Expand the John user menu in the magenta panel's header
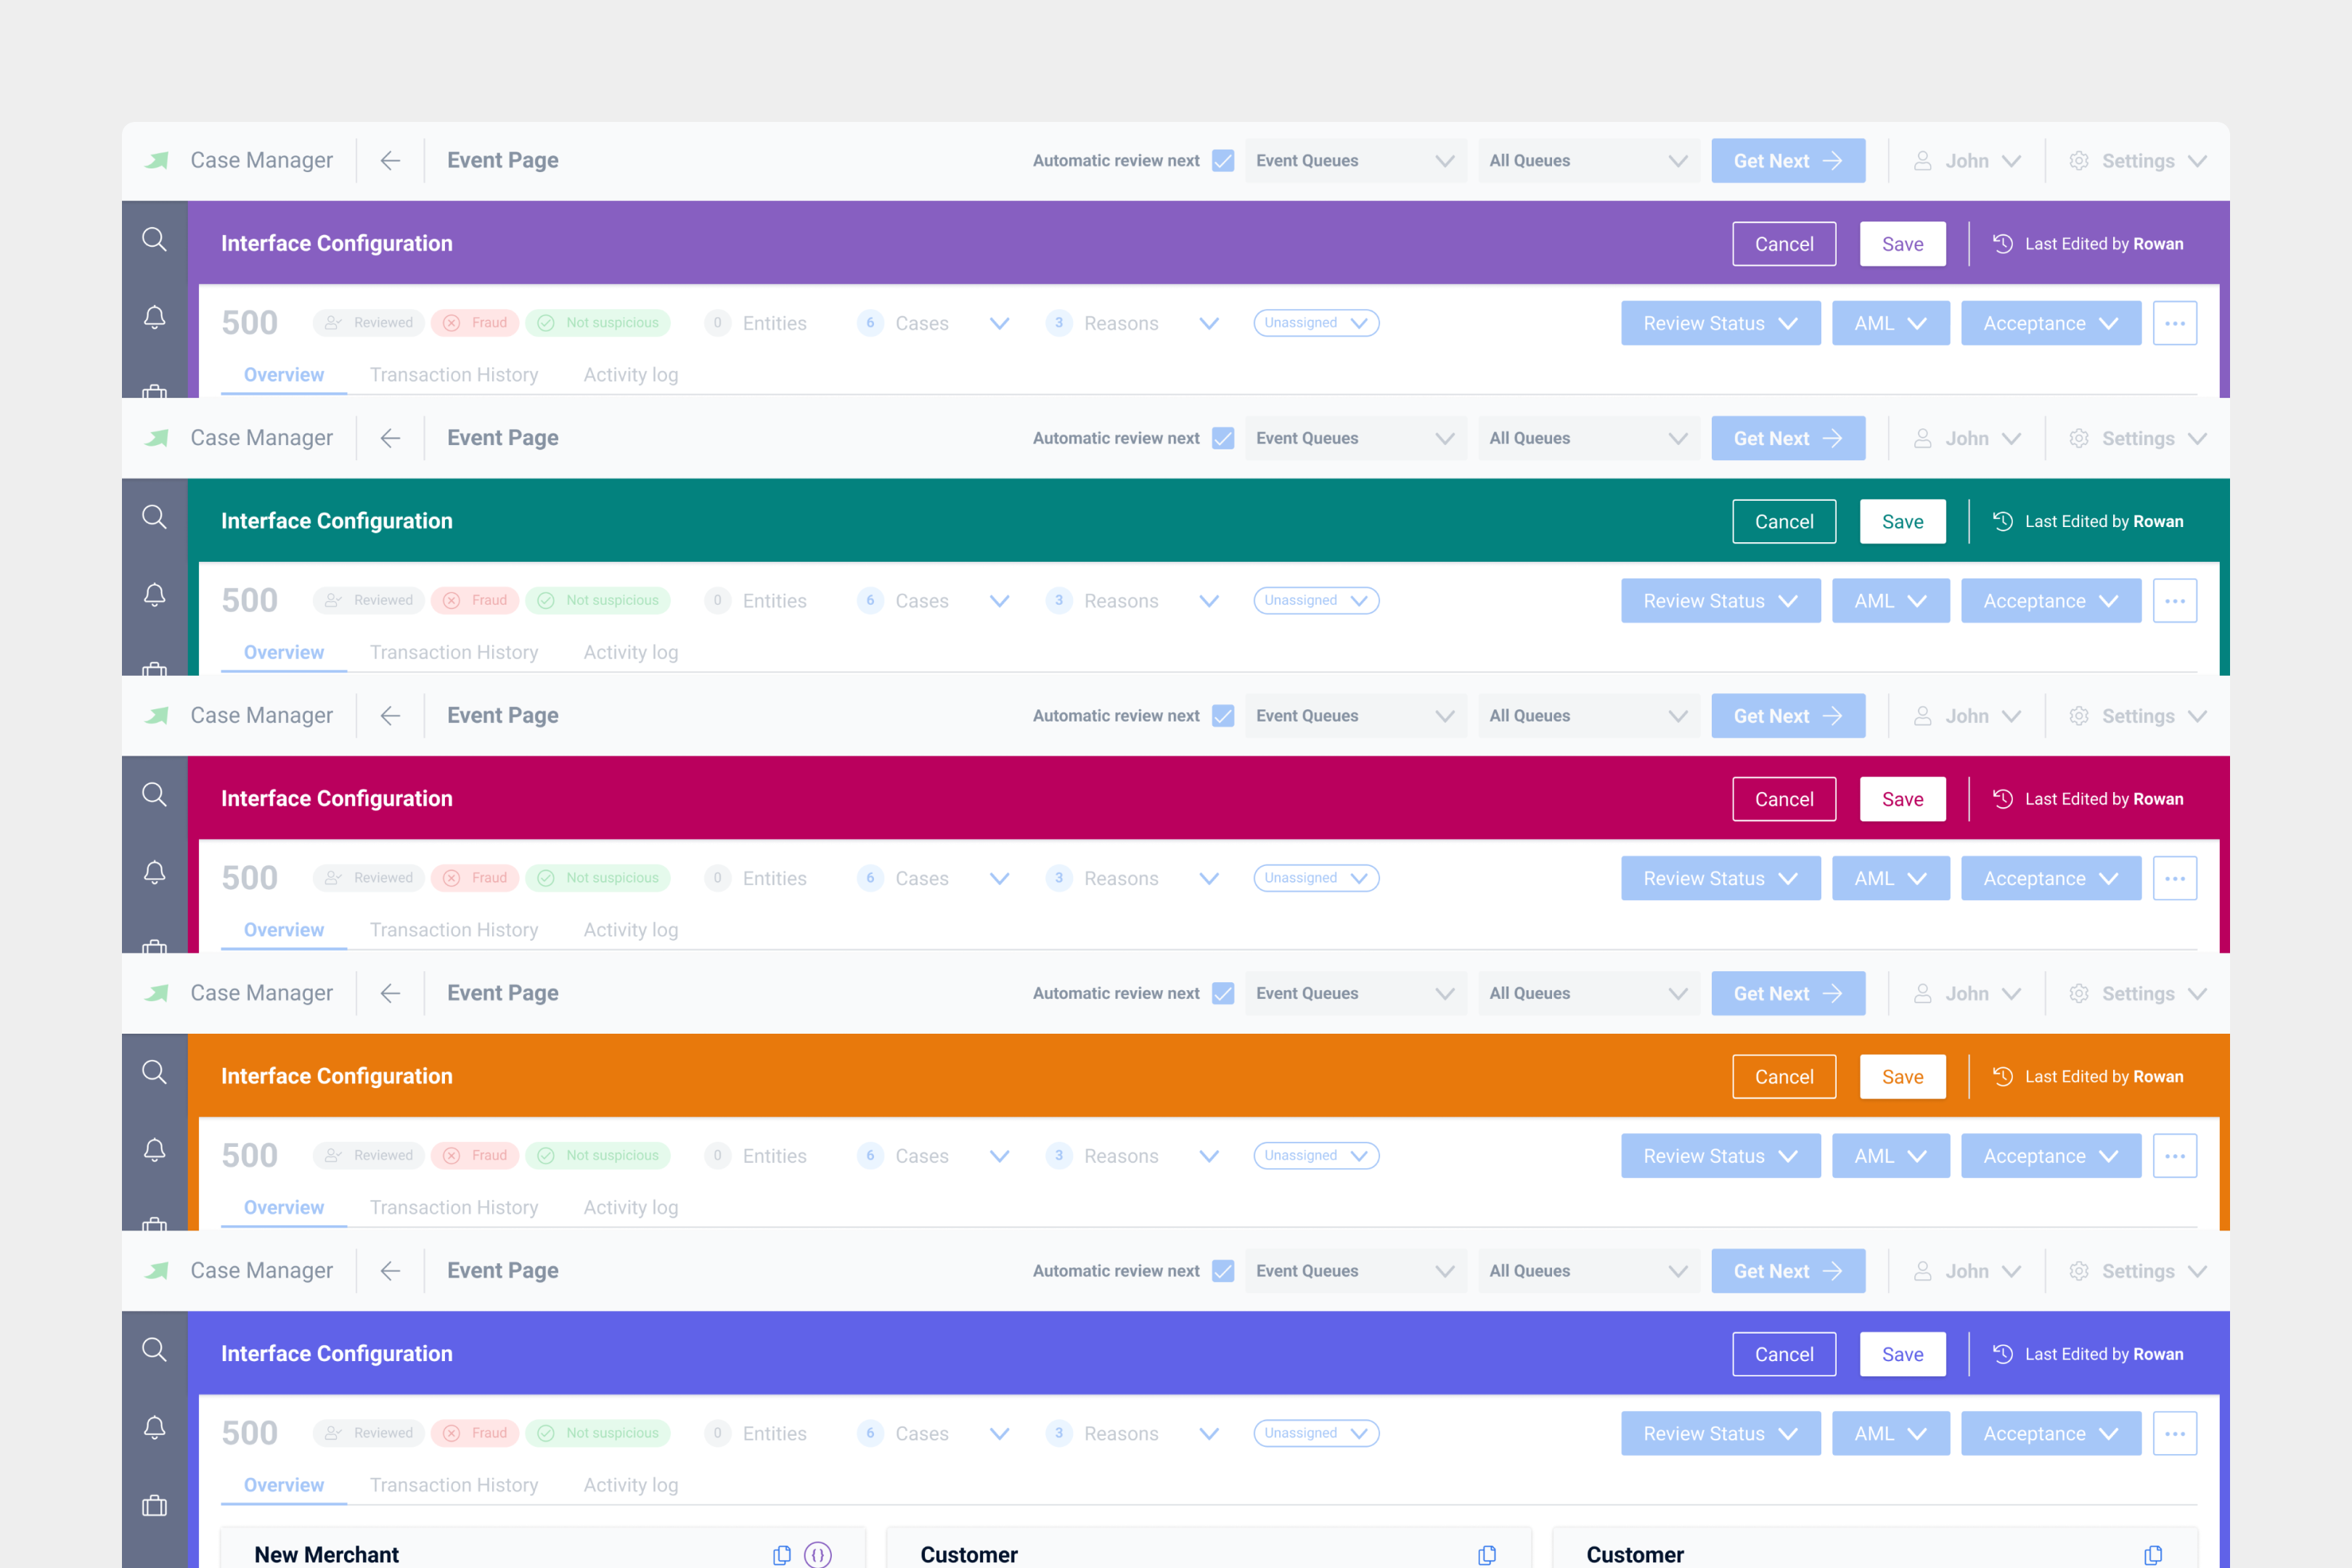Viewport: 2352px width, 1568px height. (1966, 716)
